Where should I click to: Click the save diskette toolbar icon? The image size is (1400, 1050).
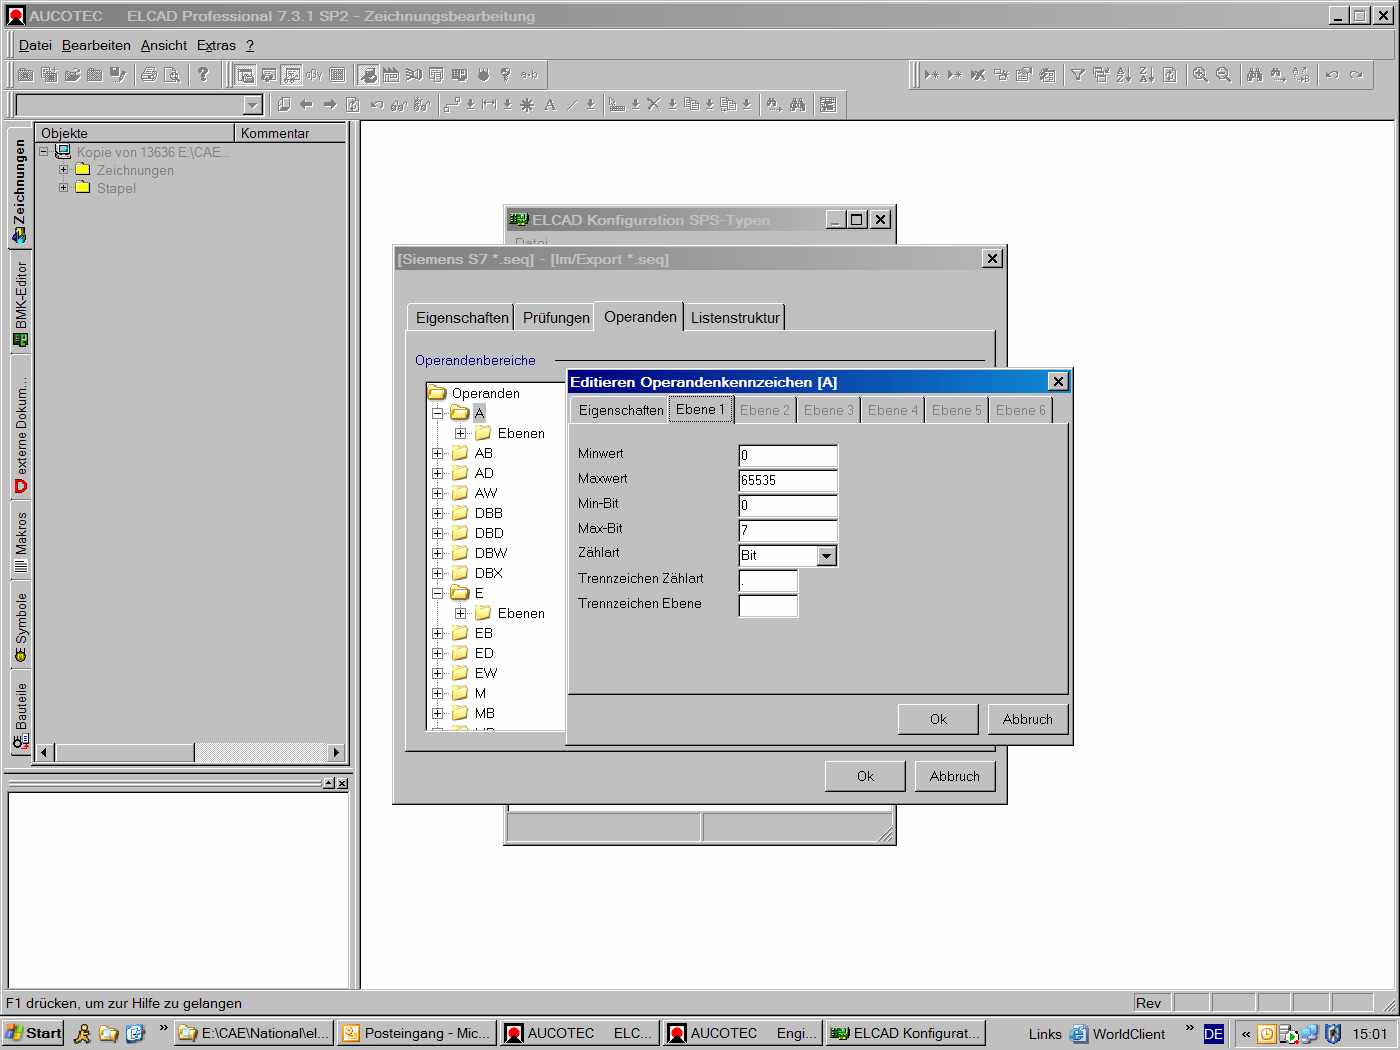[x=118, y=75]
